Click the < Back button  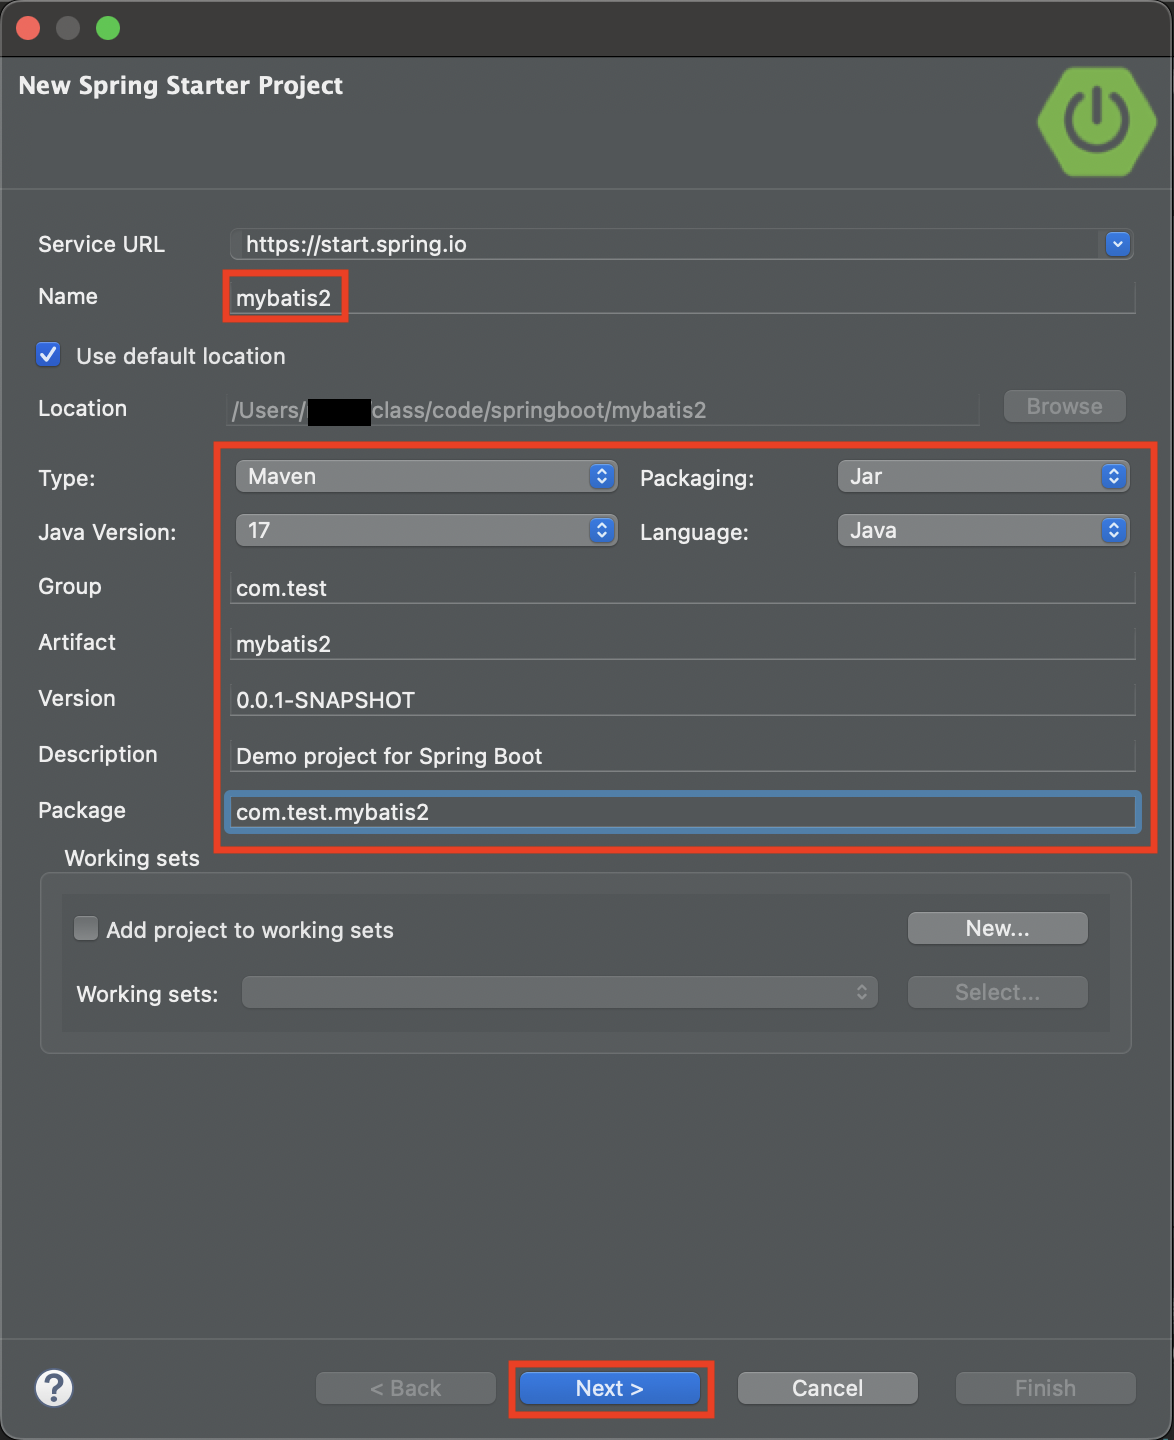(406, 1388)
